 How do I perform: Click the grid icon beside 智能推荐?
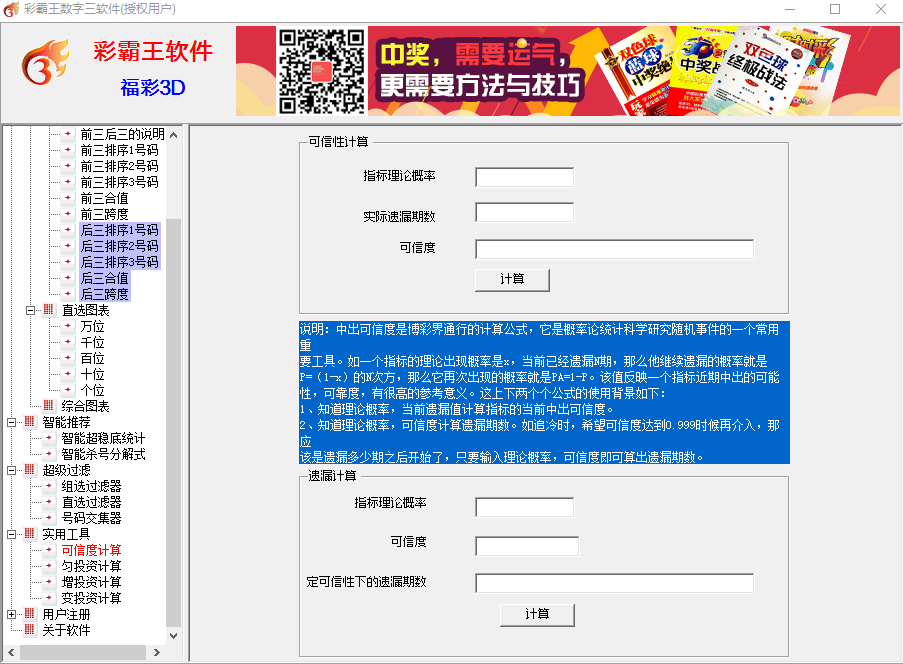coord(29,422)
